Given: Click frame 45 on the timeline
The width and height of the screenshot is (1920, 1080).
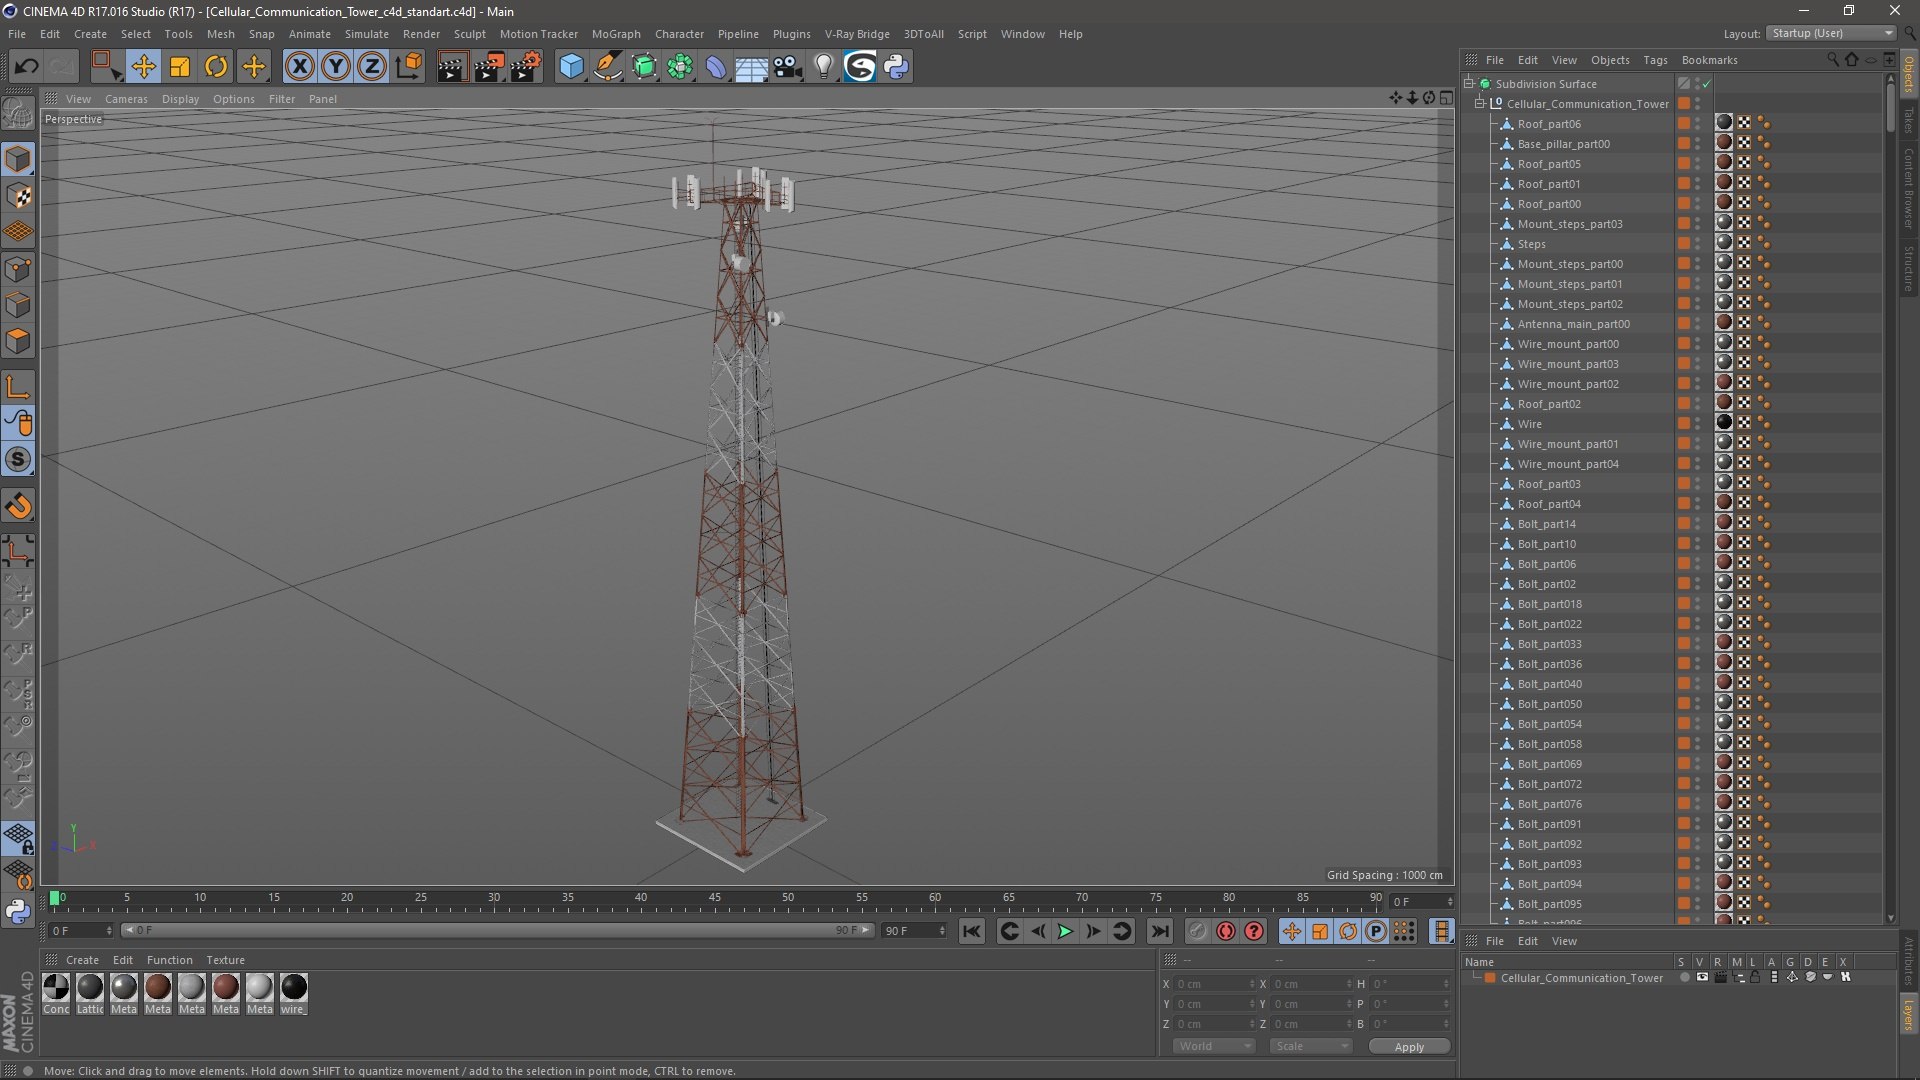Looking at the screenshot, I should click(715, 898).
